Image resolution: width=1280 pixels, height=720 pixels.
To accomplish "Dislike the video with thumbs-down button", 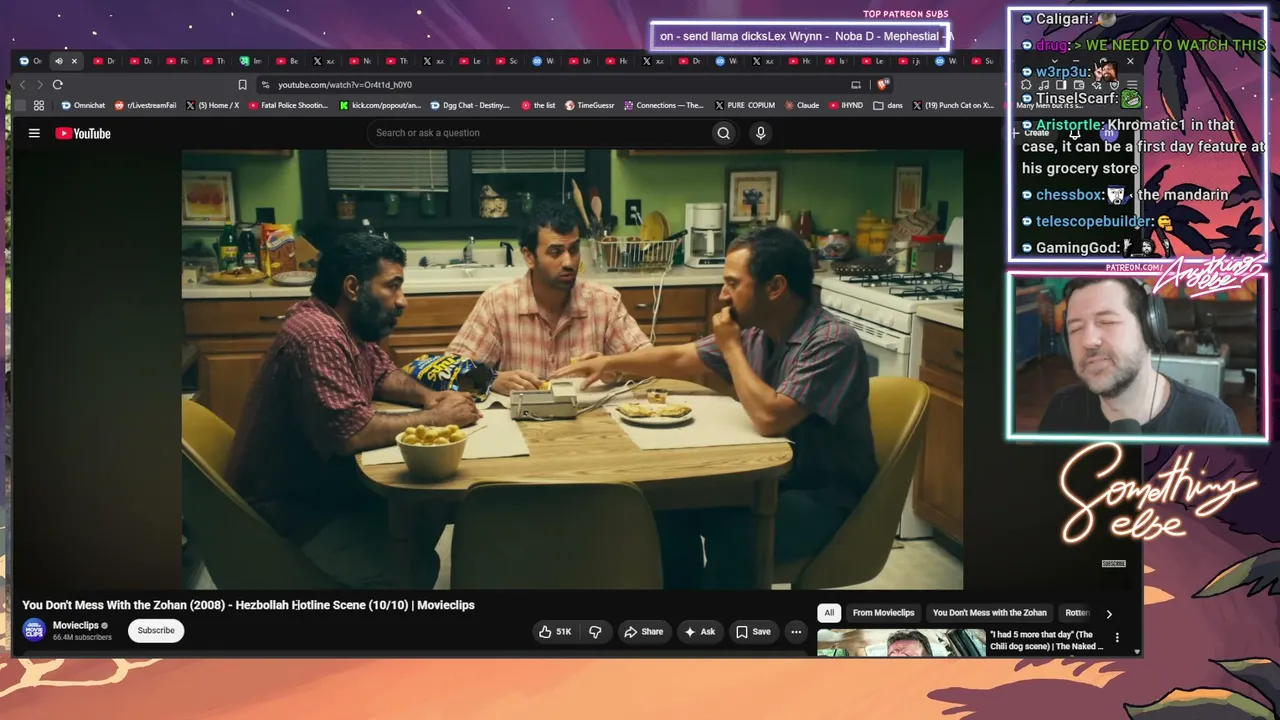I will (x=596, y=632).
